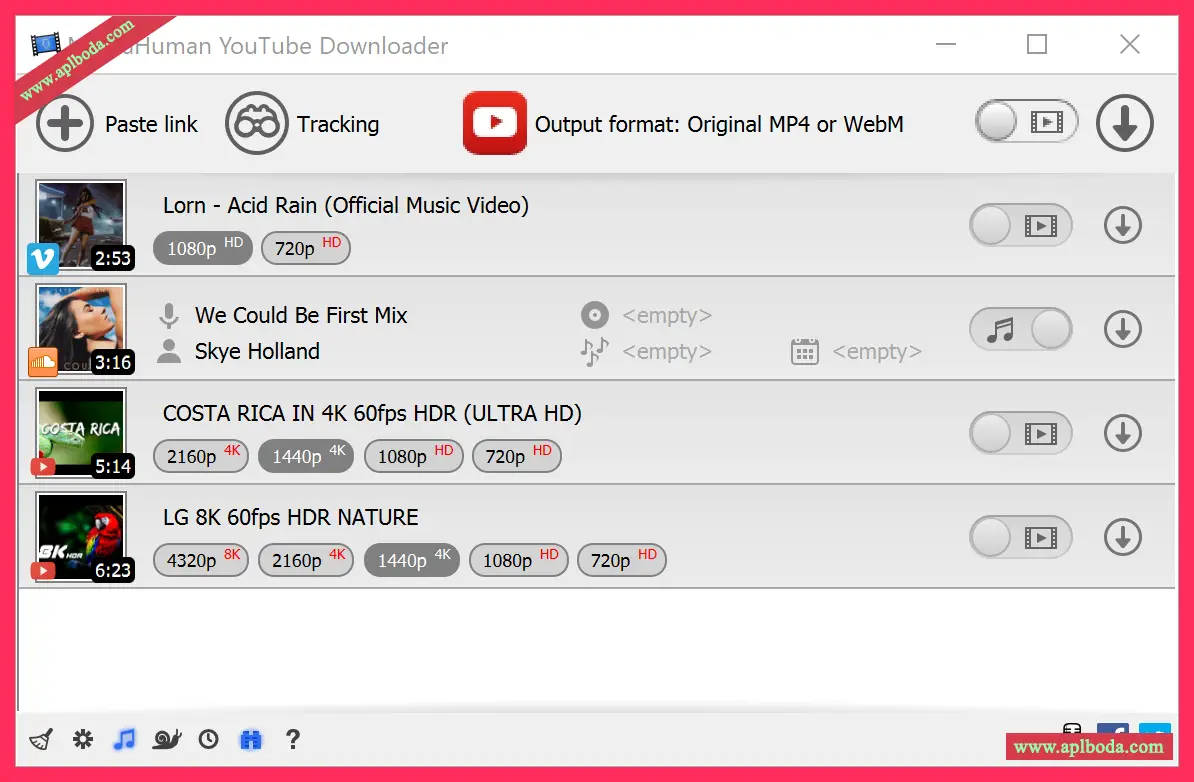This screenshot has height=782, width=1194.
Task: Start all downloads with the top download arrow
Action: tap(1124, 124)
